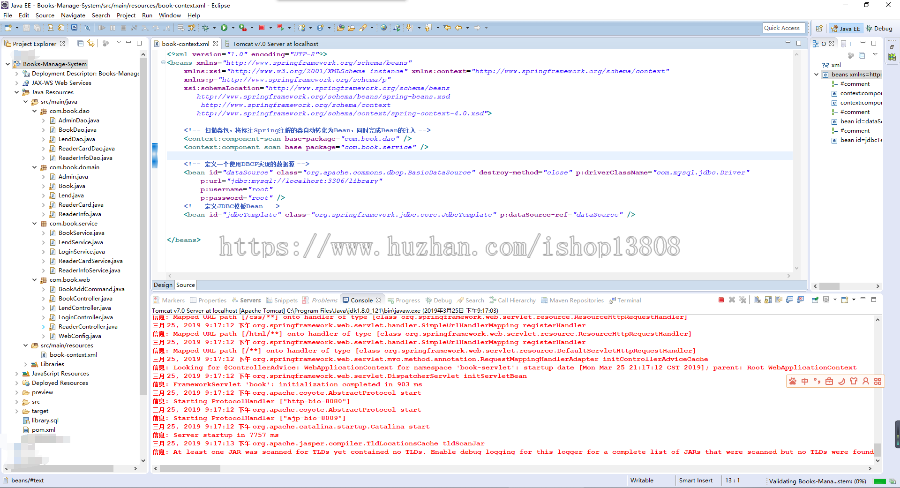Screen dimensions: 900x488
Task: Switch editor to Source tab
Action: [185, 285]
